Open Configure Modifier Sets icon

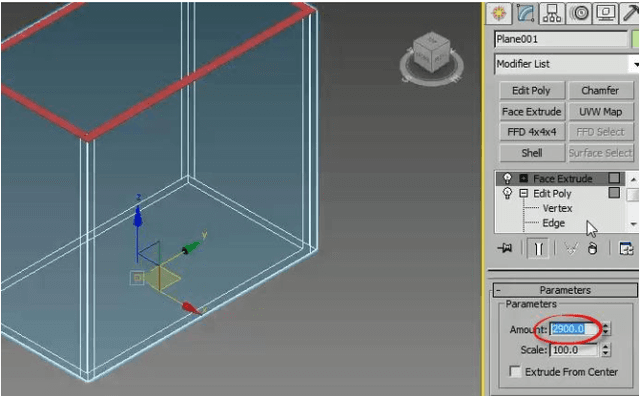coord(626,248)
